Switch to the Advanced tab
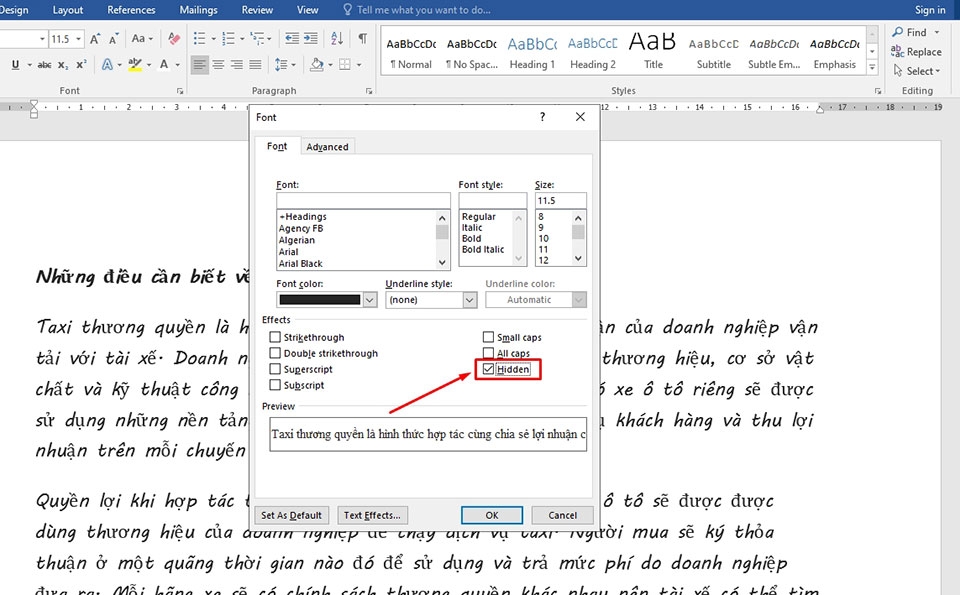Screen dimensions: 960x595 [327, 147]
